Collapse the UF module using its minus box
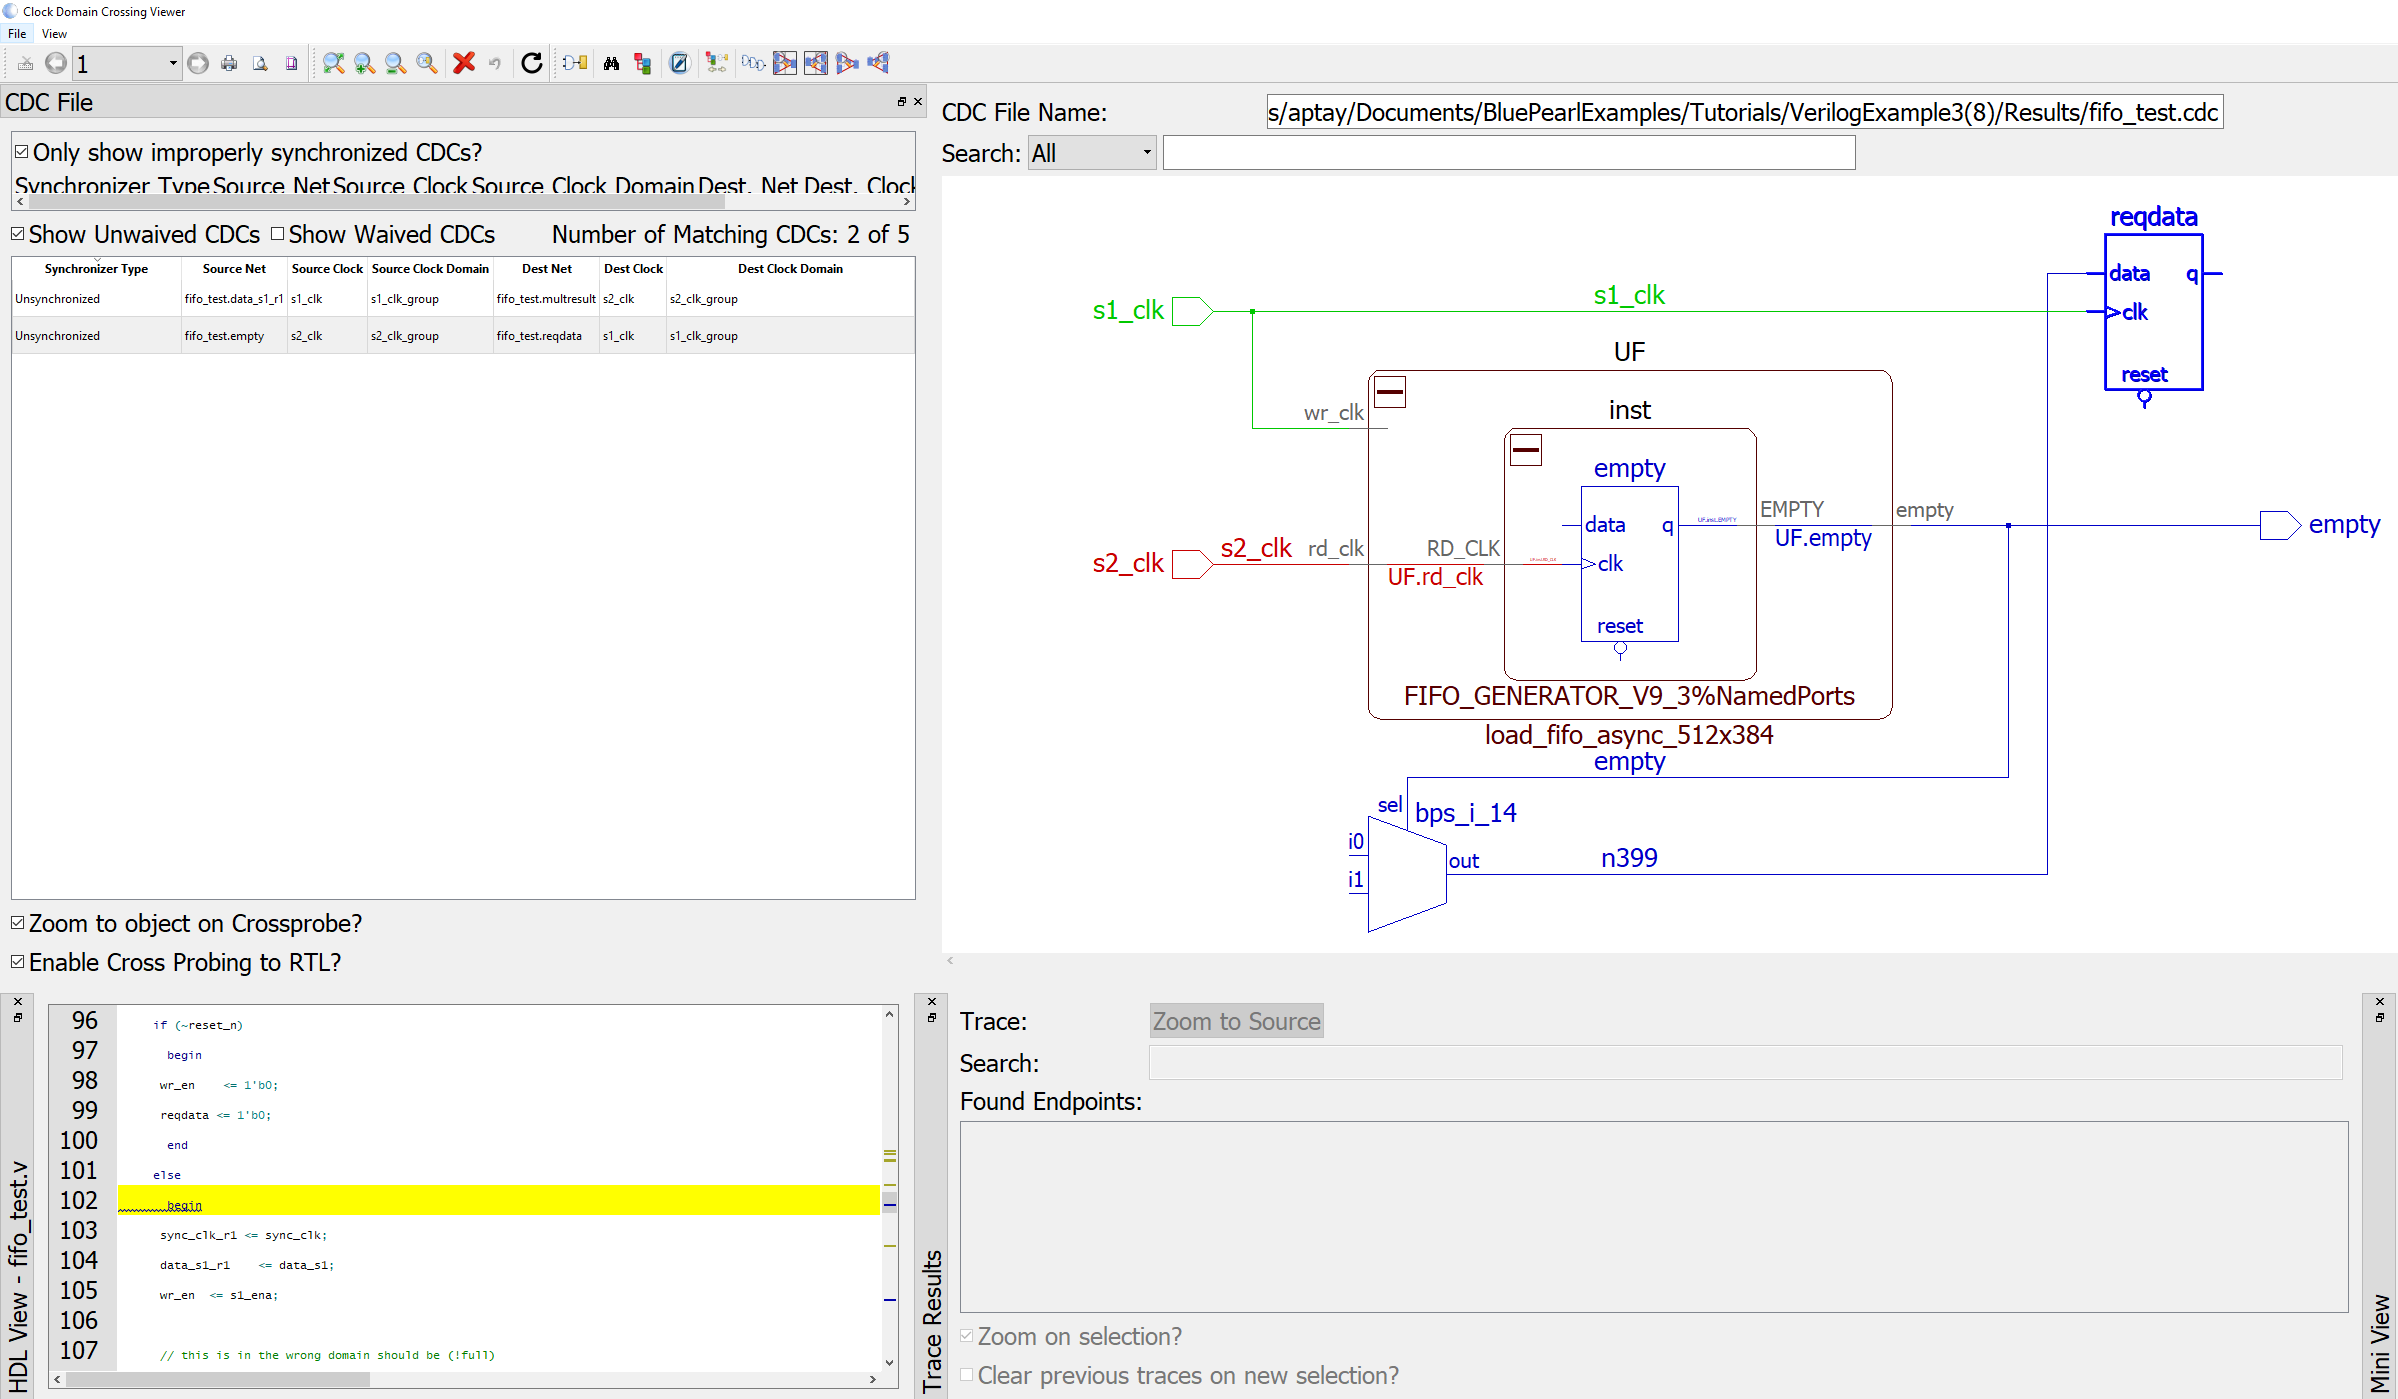Screen dimensions: 2398x1399 [1389, 391]
